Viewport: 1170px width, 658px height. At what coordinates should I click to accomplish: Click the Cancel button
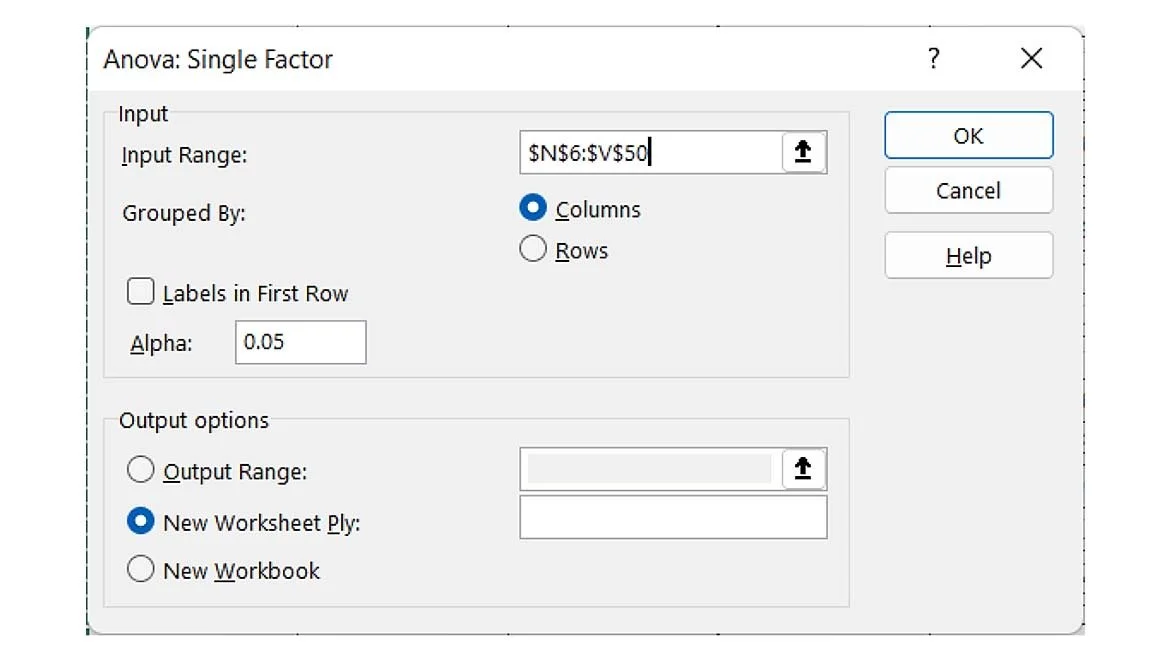(967, 190)
